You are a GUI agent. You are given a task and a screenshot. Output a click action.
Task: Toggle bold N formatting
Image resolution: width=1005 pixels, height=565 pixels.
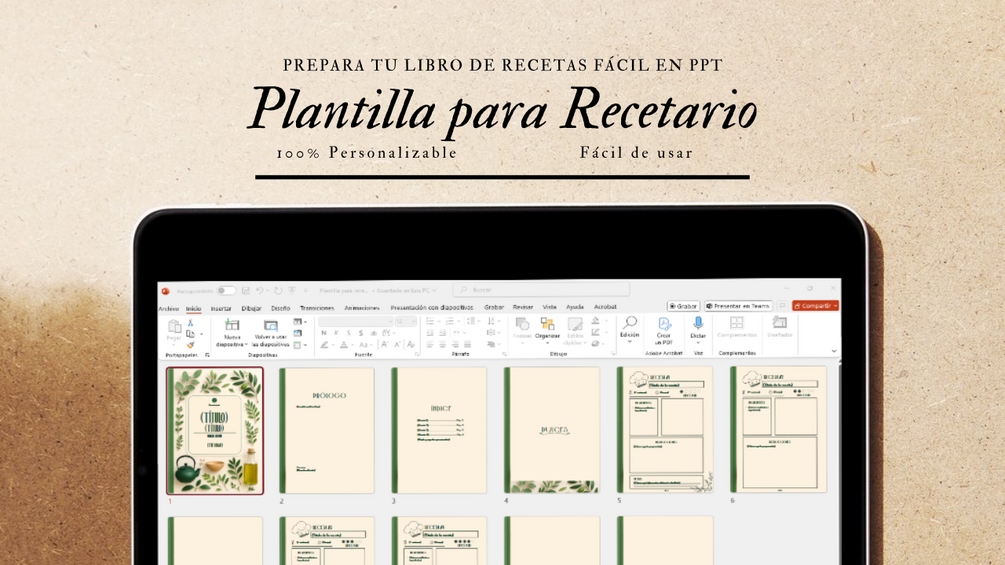click(324, 333)
